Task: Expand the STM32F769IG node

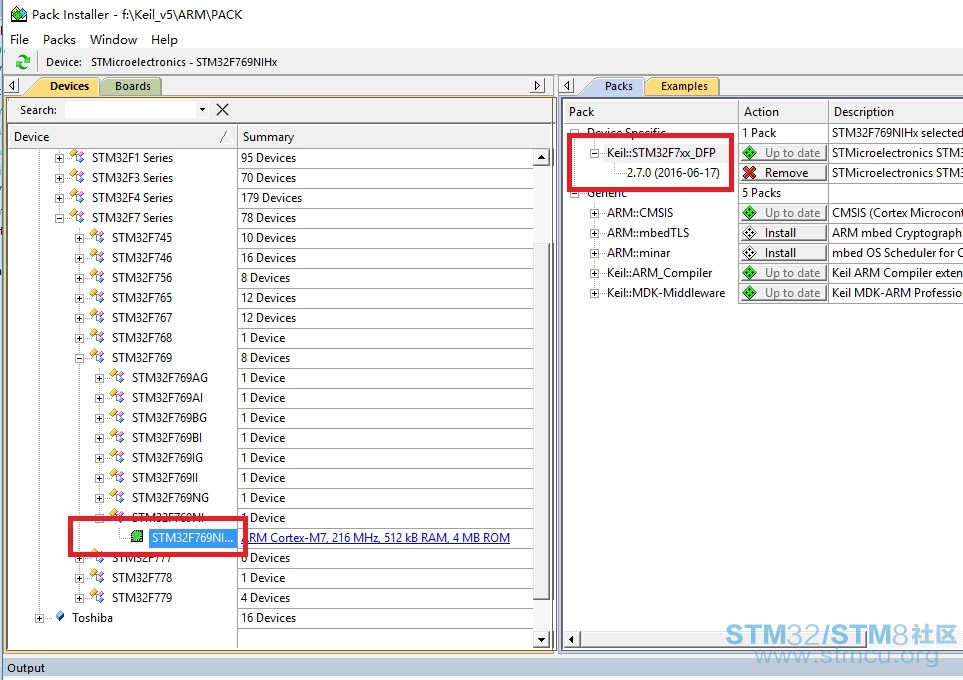Action: coord(99,458)
